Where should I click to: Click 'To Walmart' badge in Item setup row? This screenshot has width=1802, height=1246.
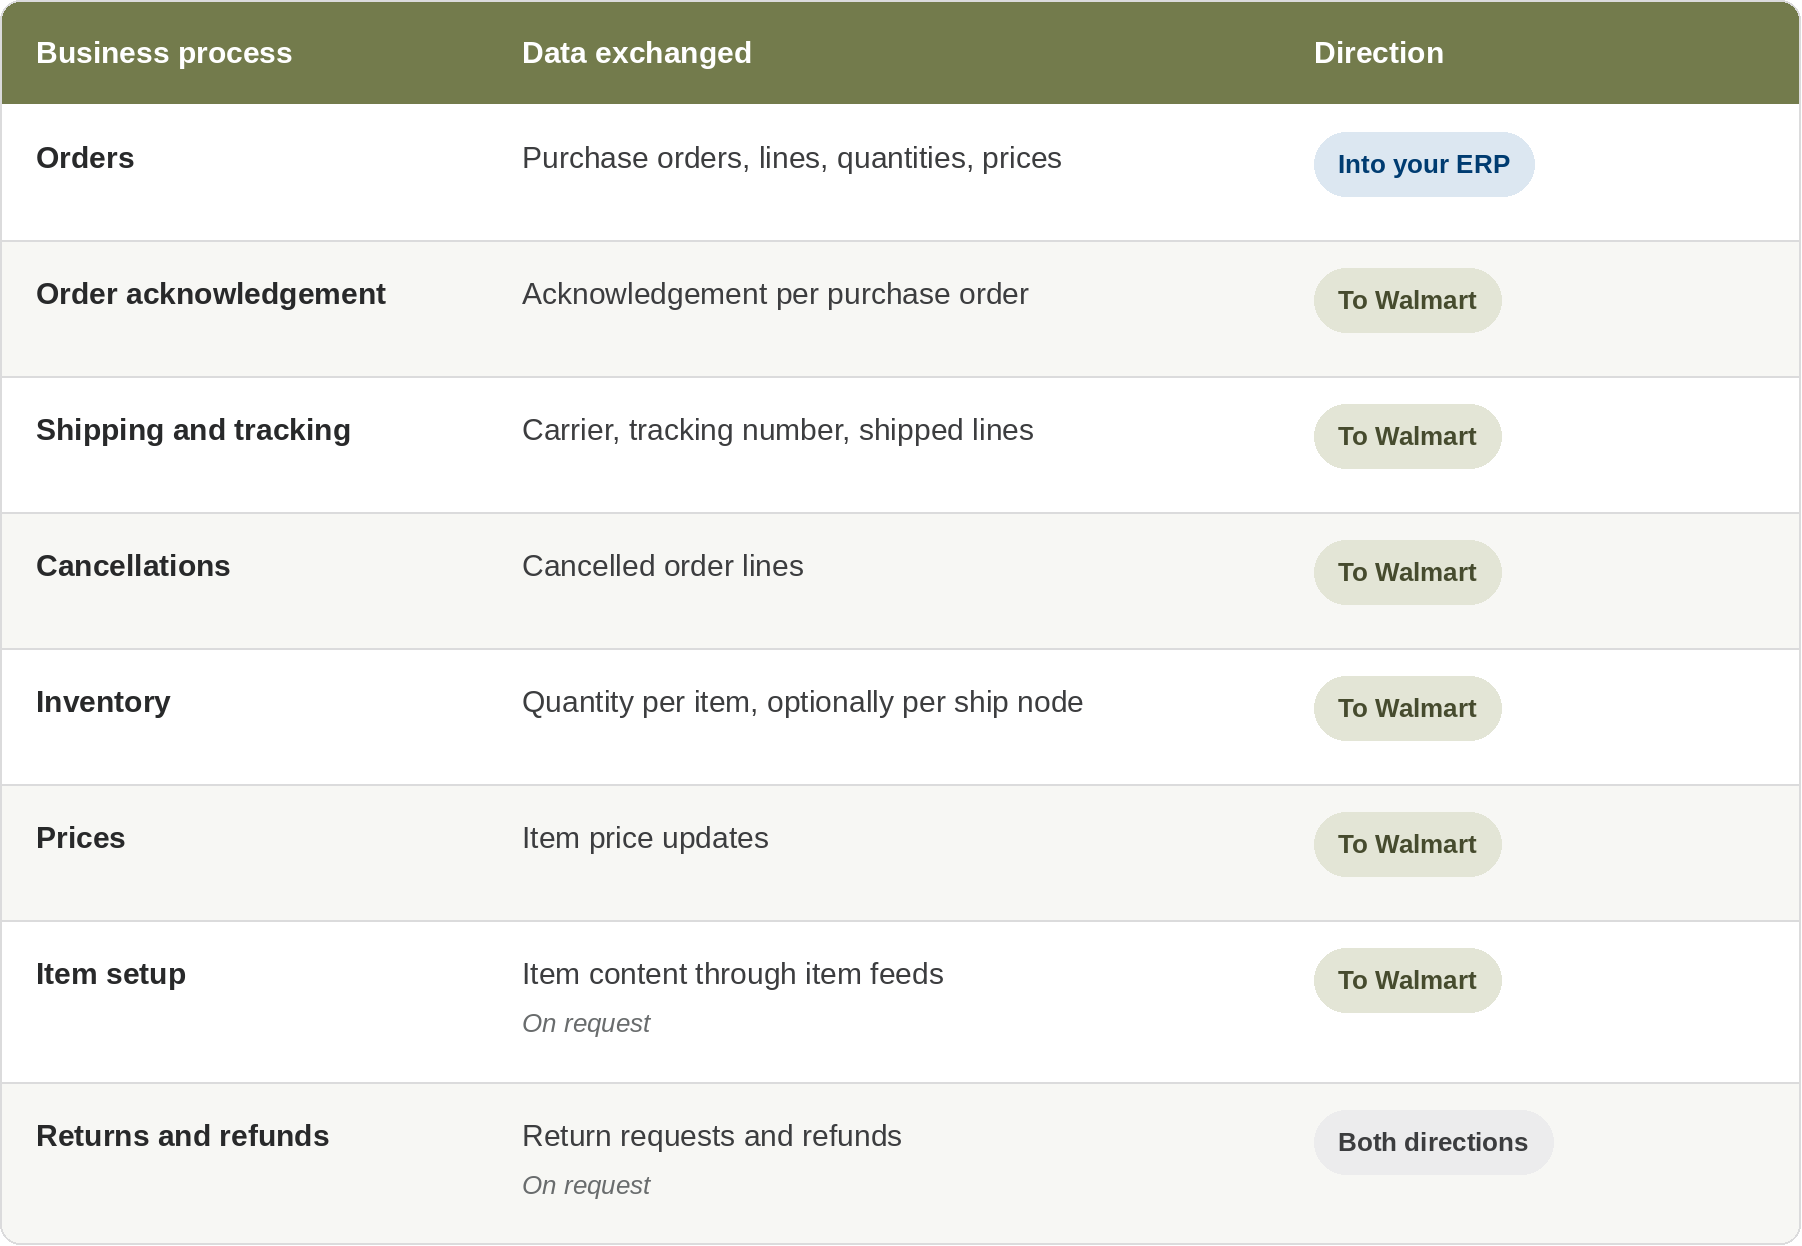tap(1407, 980)
